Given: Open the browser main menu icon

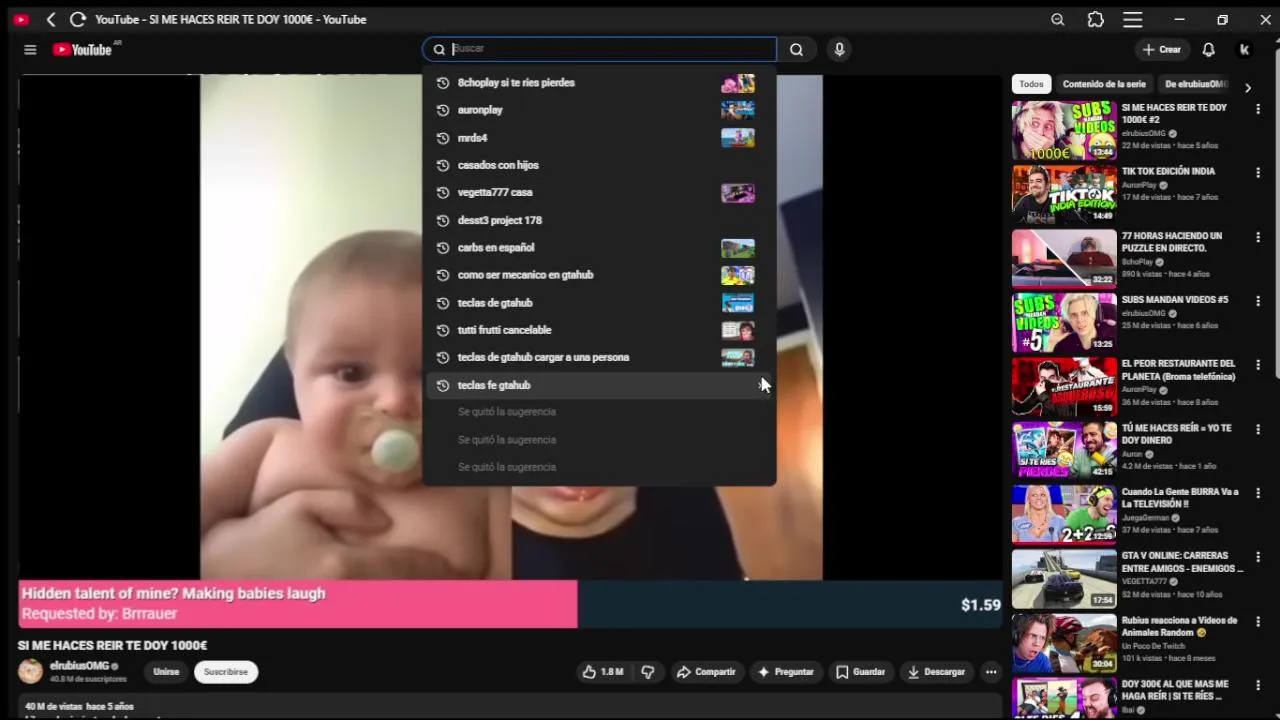Looking at the screenshot, I should (1133, 19).
